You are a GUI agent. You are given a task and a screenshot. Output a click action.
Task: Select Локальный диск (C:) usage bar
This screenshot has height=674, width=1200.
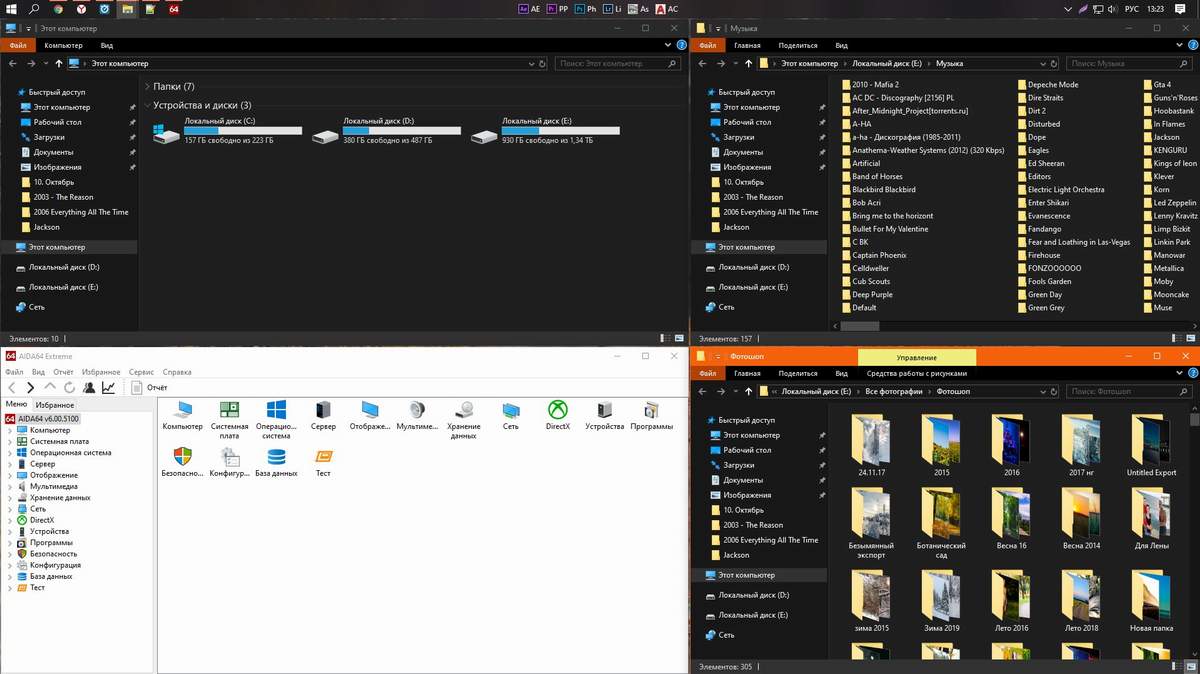[242, 131]
